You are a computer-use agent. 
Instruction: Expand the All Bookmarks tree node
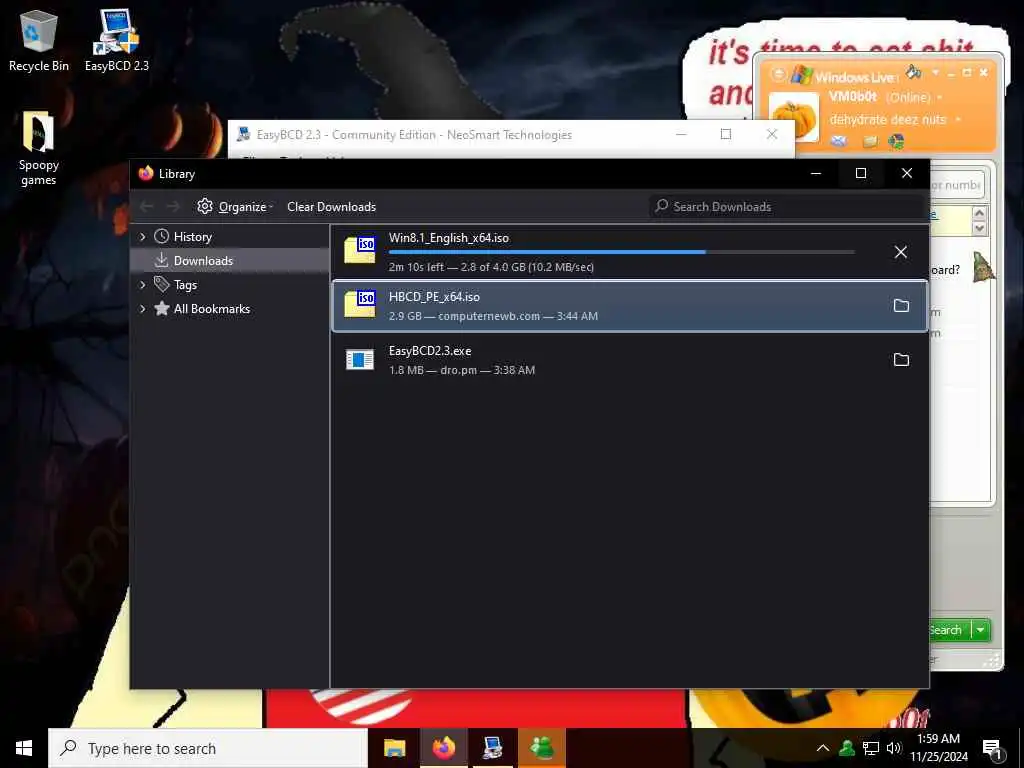[142, 309]
